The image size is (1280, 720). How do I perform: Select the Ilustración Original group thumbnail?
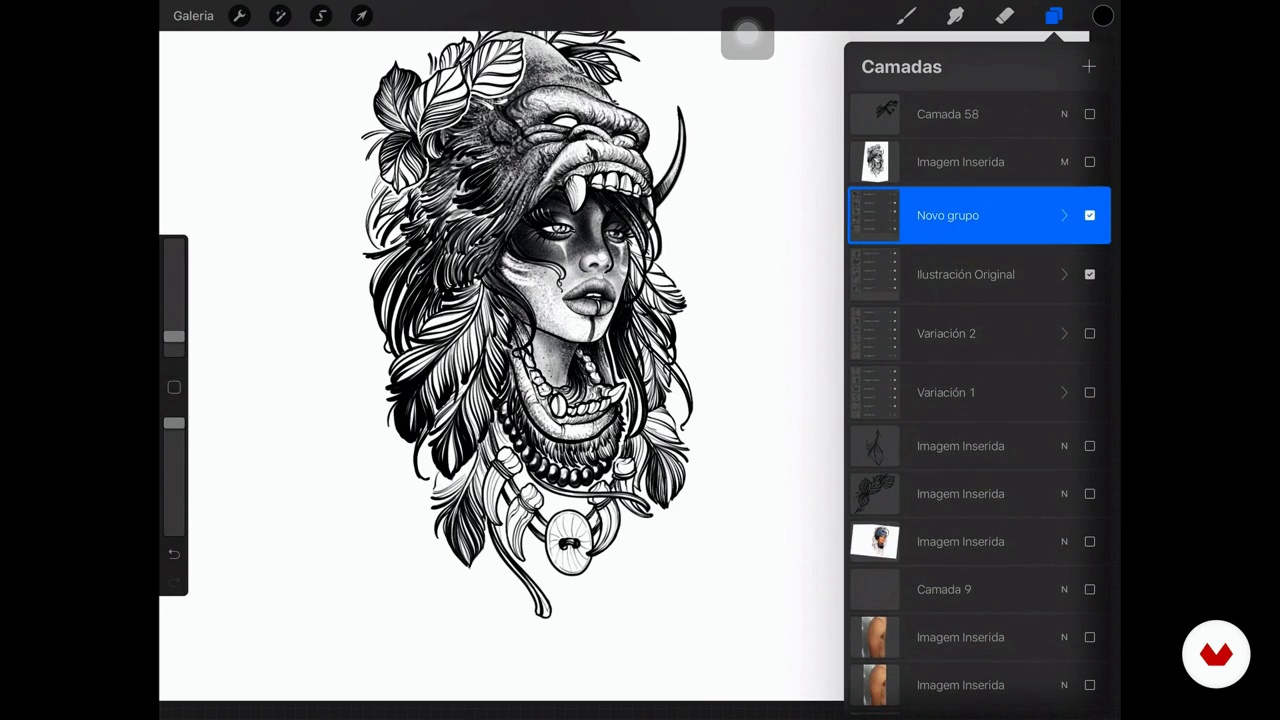(x=875, y=274)
